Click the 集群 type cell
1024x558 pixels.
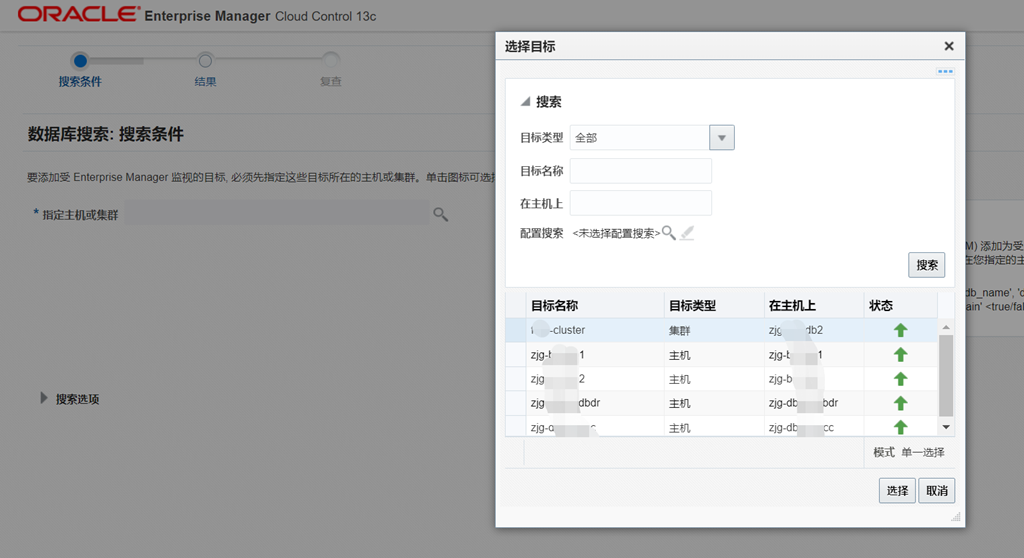click(x=679, y=331)
